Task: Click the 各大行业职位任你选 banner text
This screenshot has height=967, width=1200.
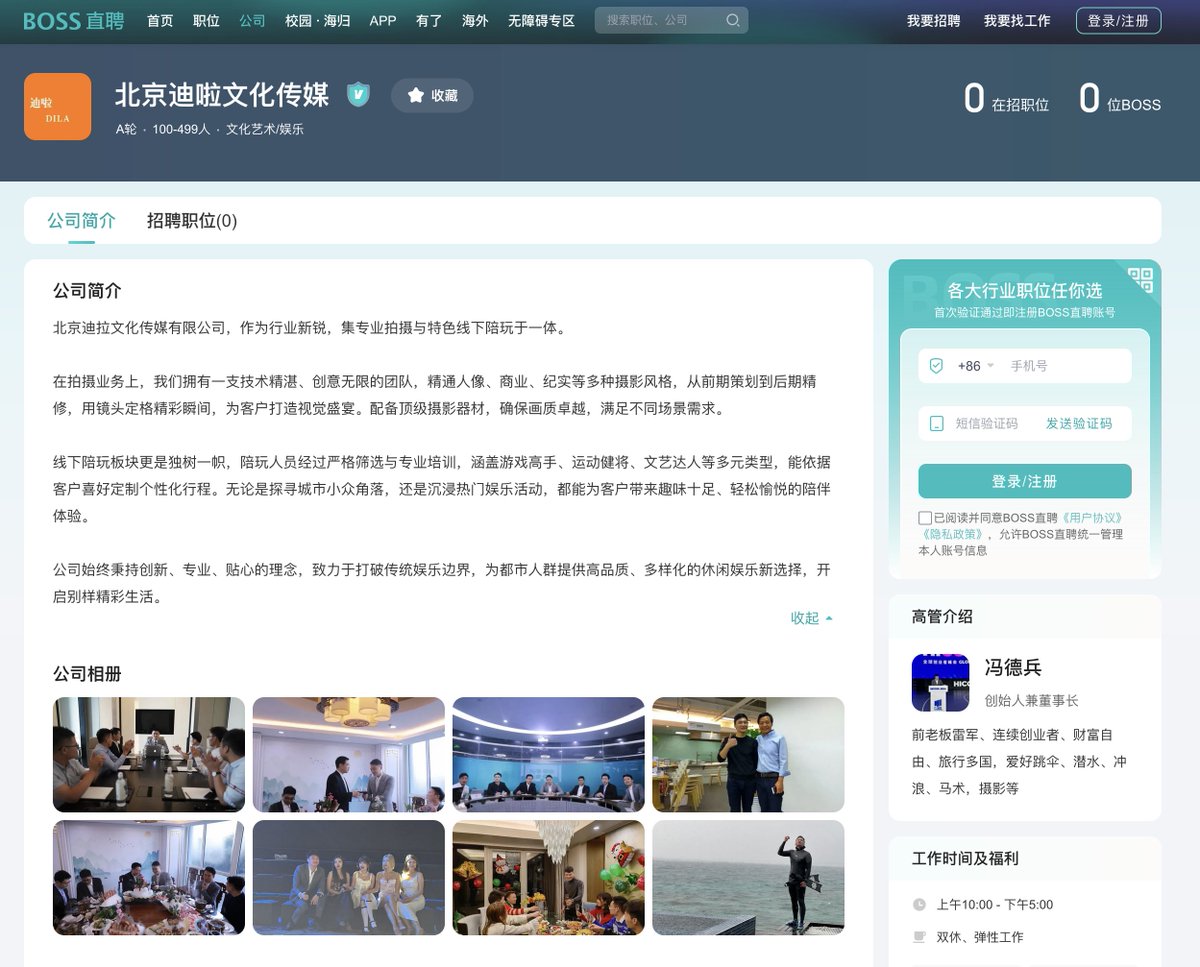Action: click(x=1025, y=291)
